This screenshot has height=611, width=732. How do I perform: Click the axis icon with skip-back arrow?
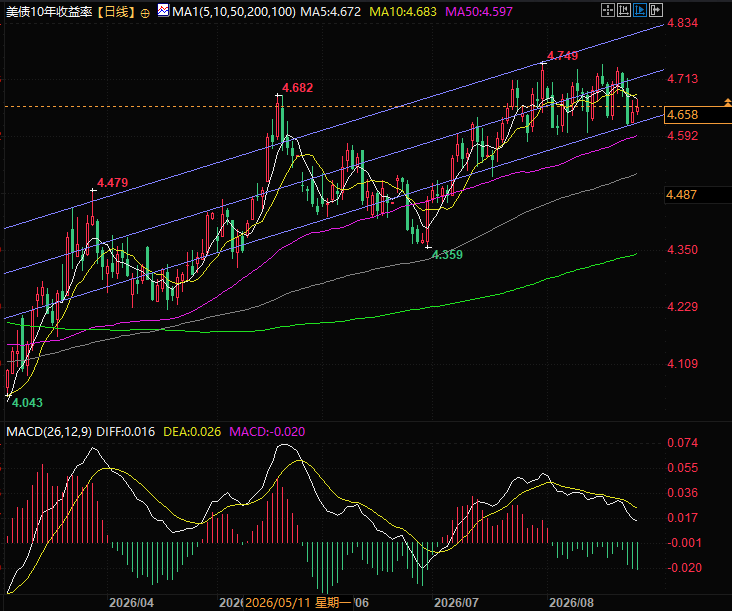624,10
